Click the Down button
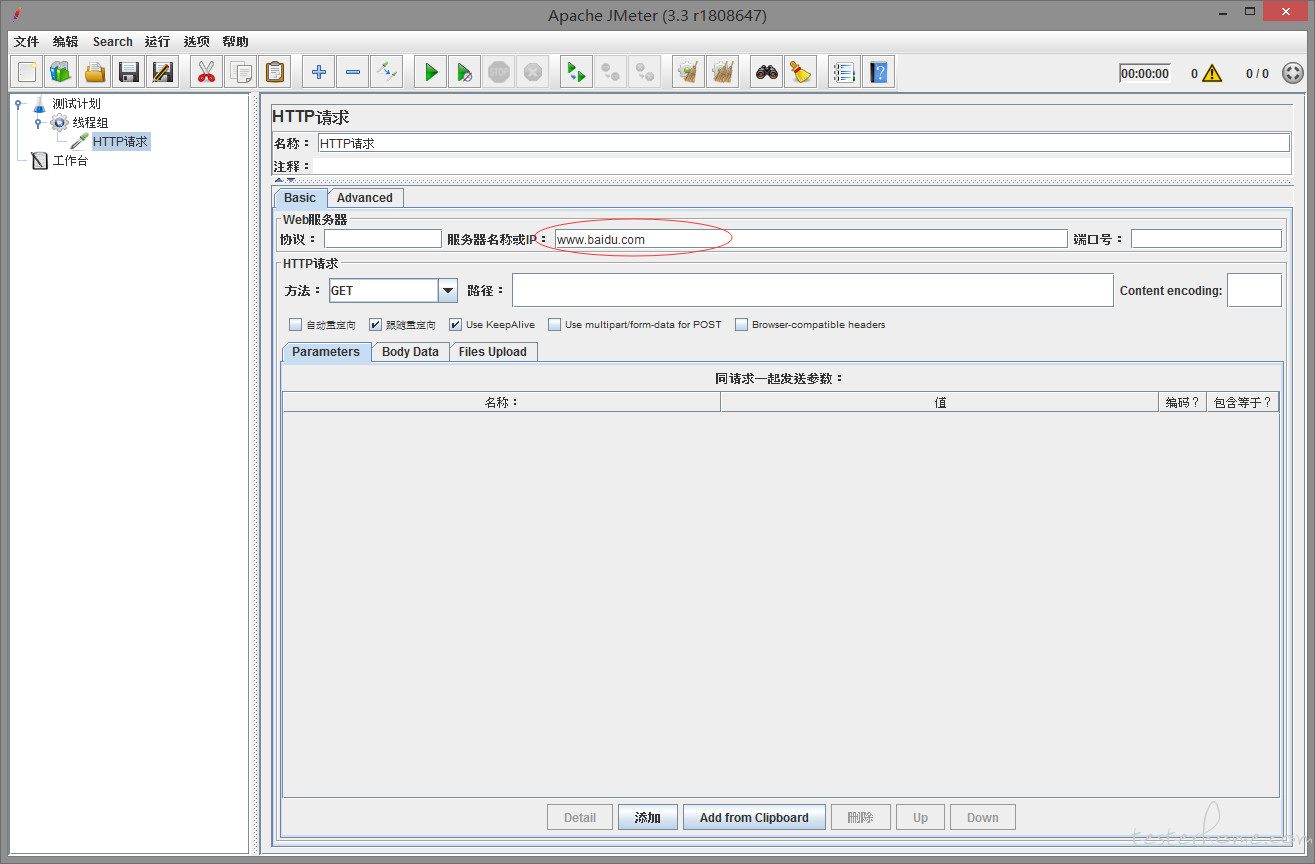The image size is (1315, 864). coord(983,817)
